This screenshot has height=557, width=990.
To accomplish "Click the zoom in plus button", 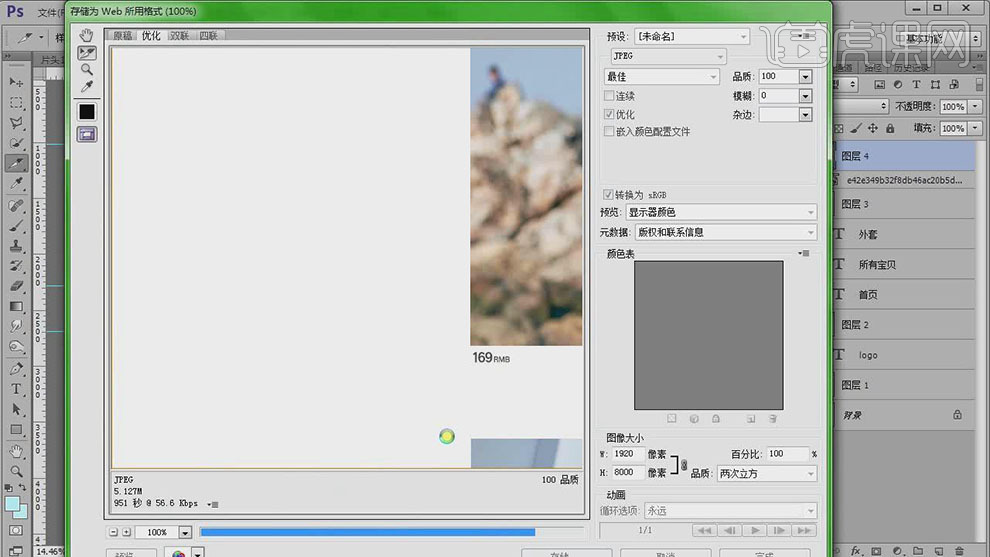I will coord(126,532).
